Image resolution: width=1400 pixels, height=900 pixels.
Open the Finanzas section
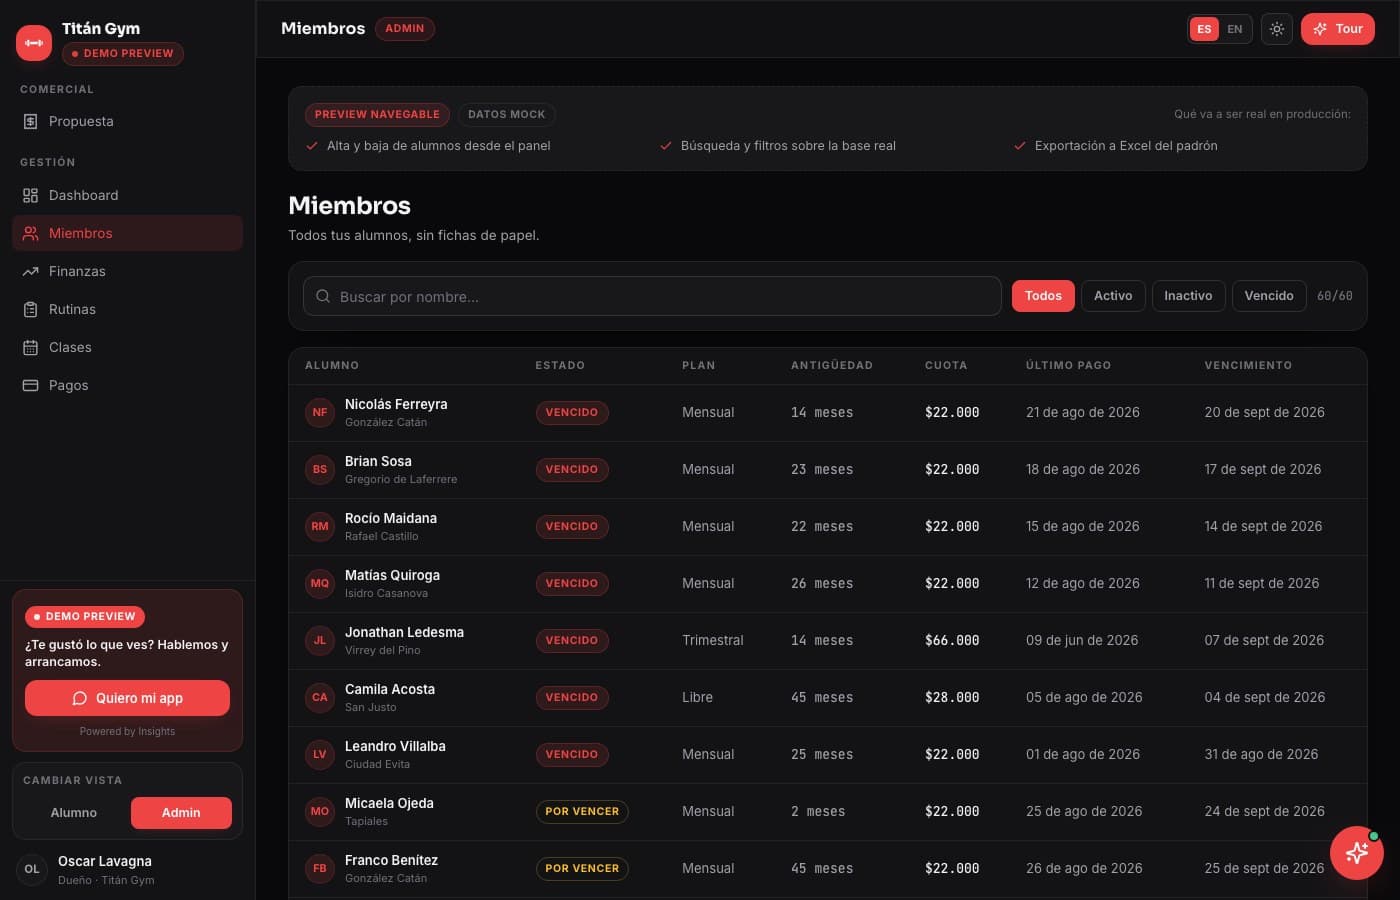click(x=127, y=271)
